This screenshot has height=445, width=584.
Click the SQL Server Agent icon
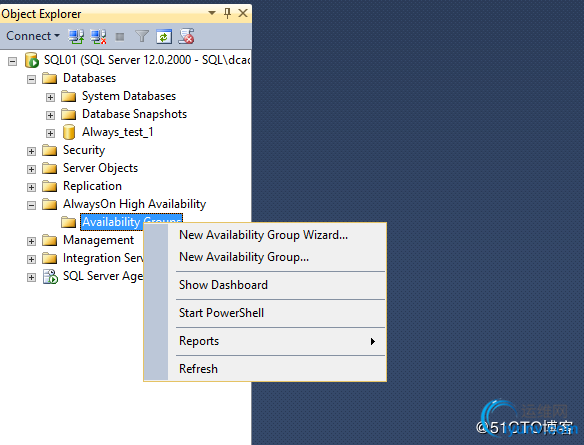coord(50,276)
